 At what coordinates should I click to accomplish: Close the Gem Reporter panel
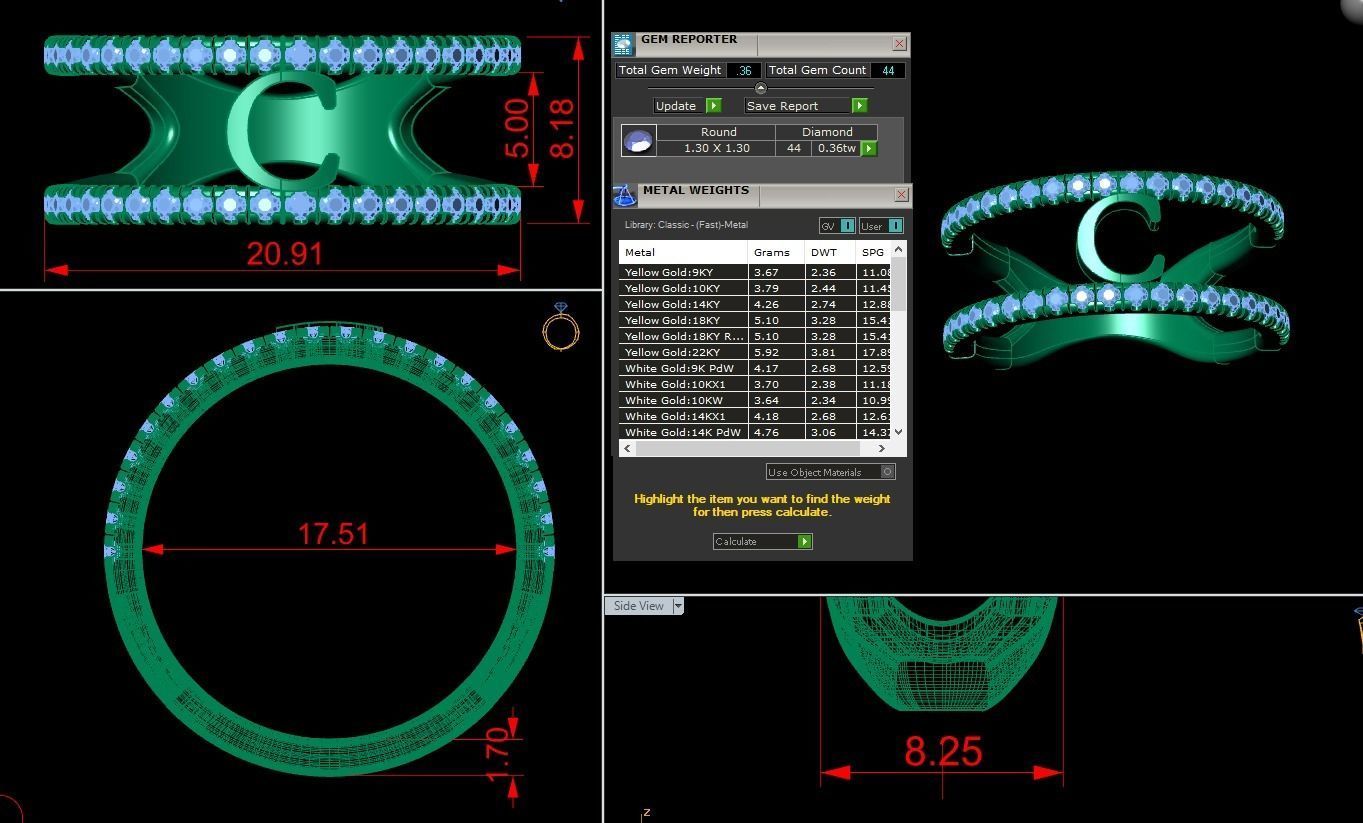899,44
